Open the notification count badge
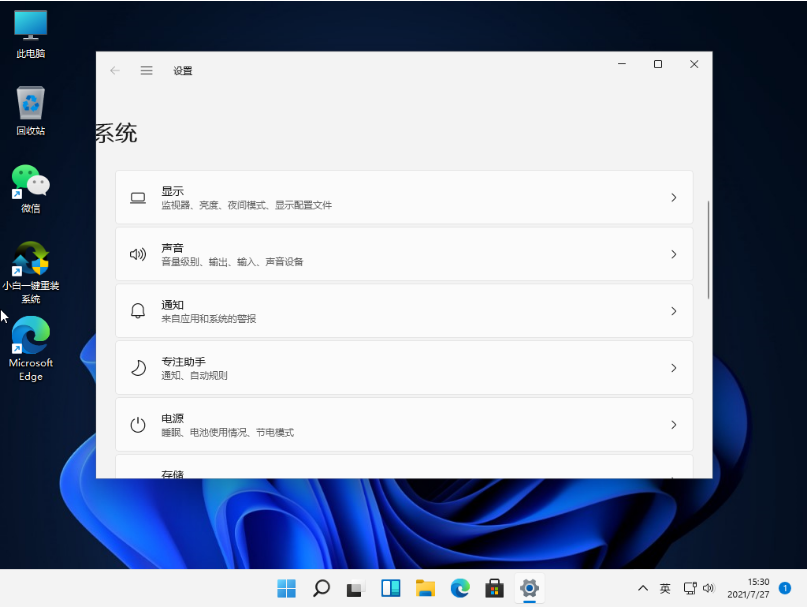The height and width of the screenshot is (611, 807). point(785,588)
